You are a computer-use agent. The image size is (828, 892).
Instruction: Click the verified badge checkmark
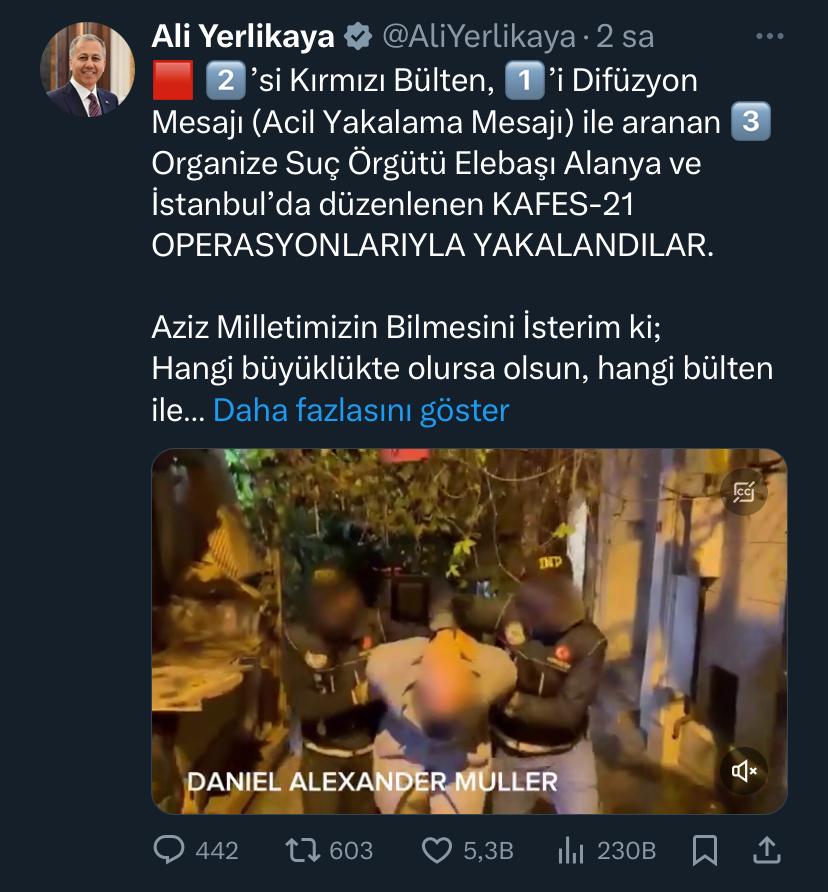click(358, 36)
